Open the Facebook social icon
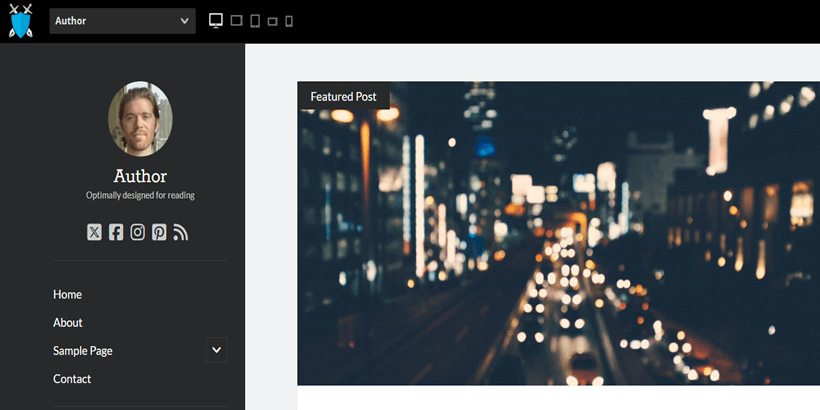Screen dimensions: 820x410 tap(116, 232)
